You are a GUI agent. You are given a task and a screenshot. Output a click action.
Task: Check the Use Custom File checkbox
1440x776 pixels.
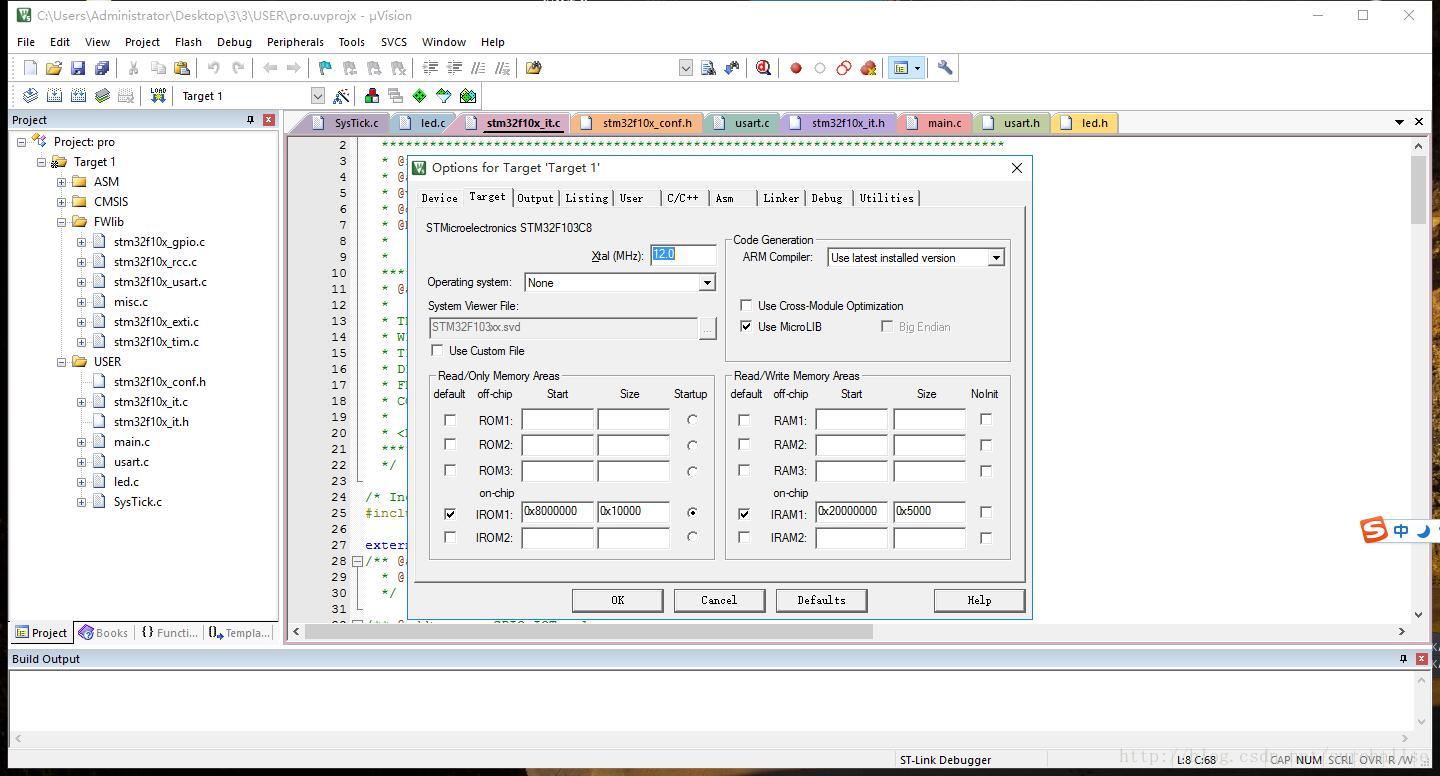(x=437, y=350)
